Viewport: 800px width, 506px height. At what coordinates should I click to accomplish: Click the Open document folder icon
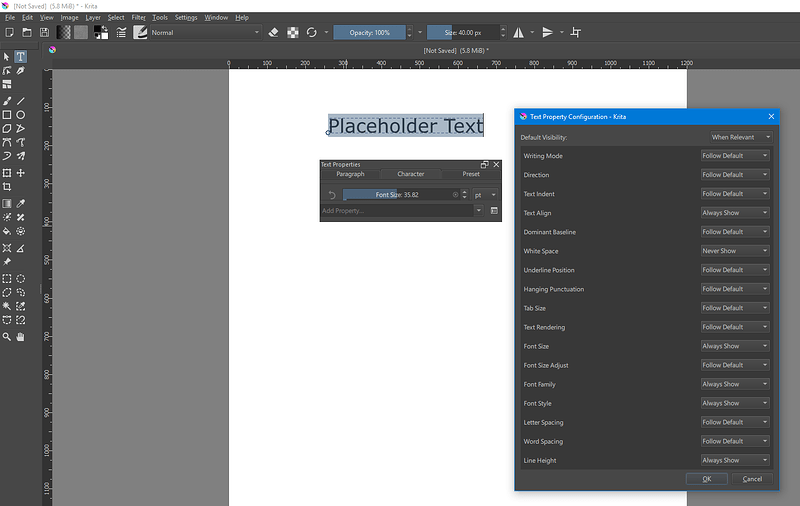coord(27,33)
